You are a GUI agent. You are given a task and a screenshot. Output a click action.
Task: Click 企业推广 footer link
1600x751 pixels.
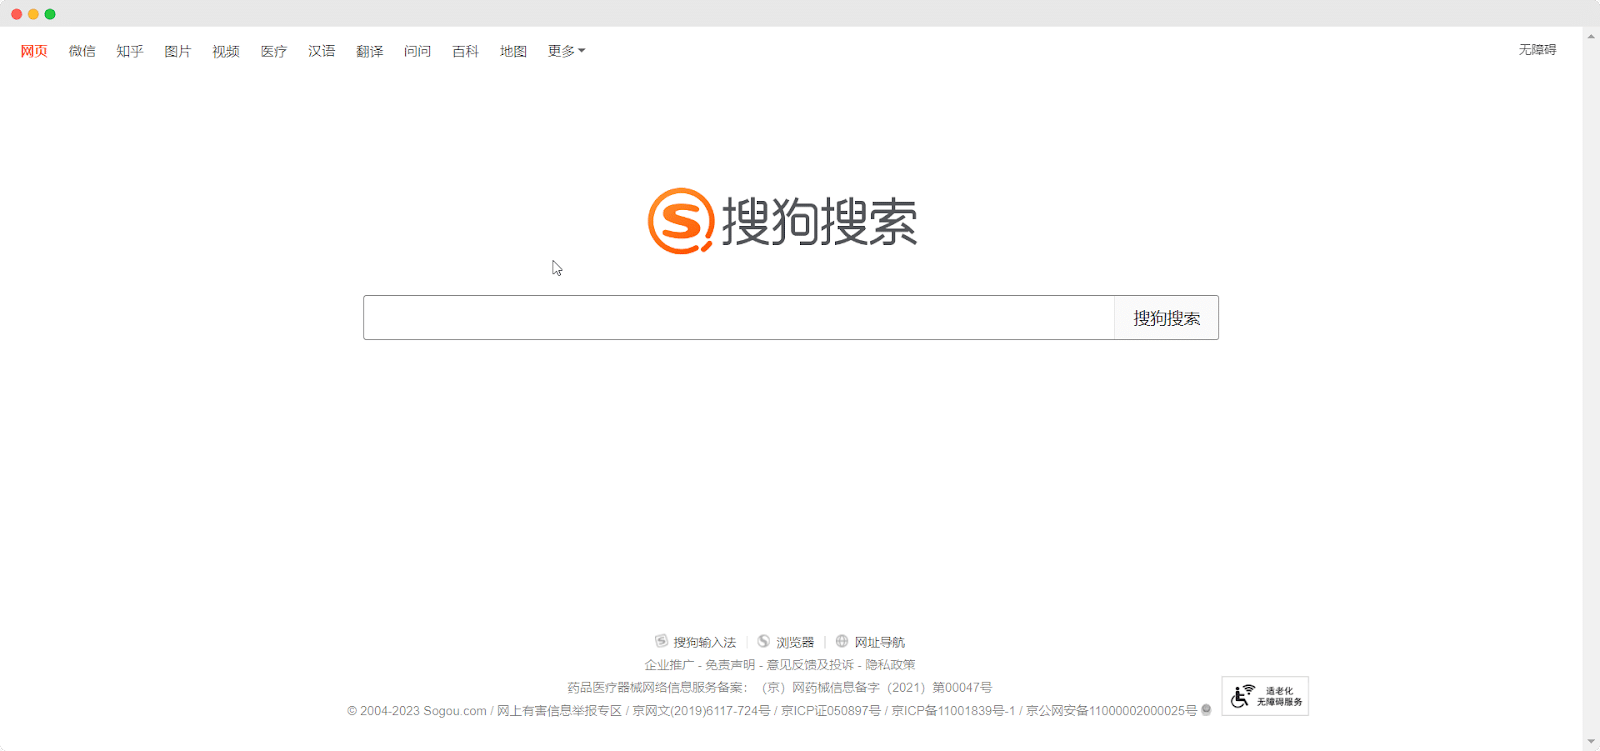click(669, 665)
